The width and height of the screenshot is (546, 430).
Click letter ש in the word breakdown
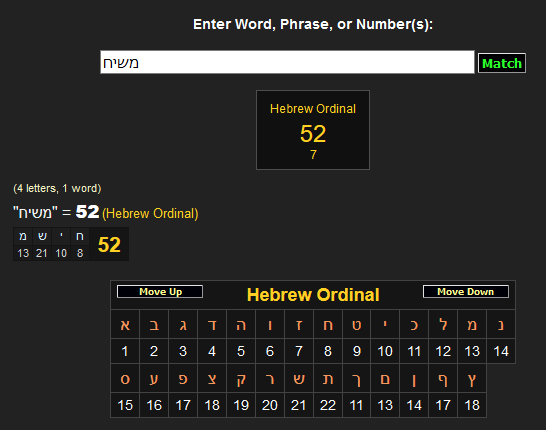tap(42, 236)
